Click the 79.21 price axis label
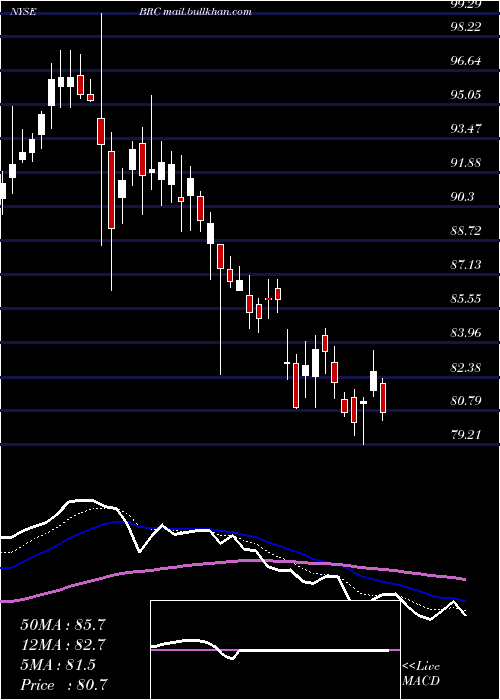The image size is (500, 700). (467, 435)
